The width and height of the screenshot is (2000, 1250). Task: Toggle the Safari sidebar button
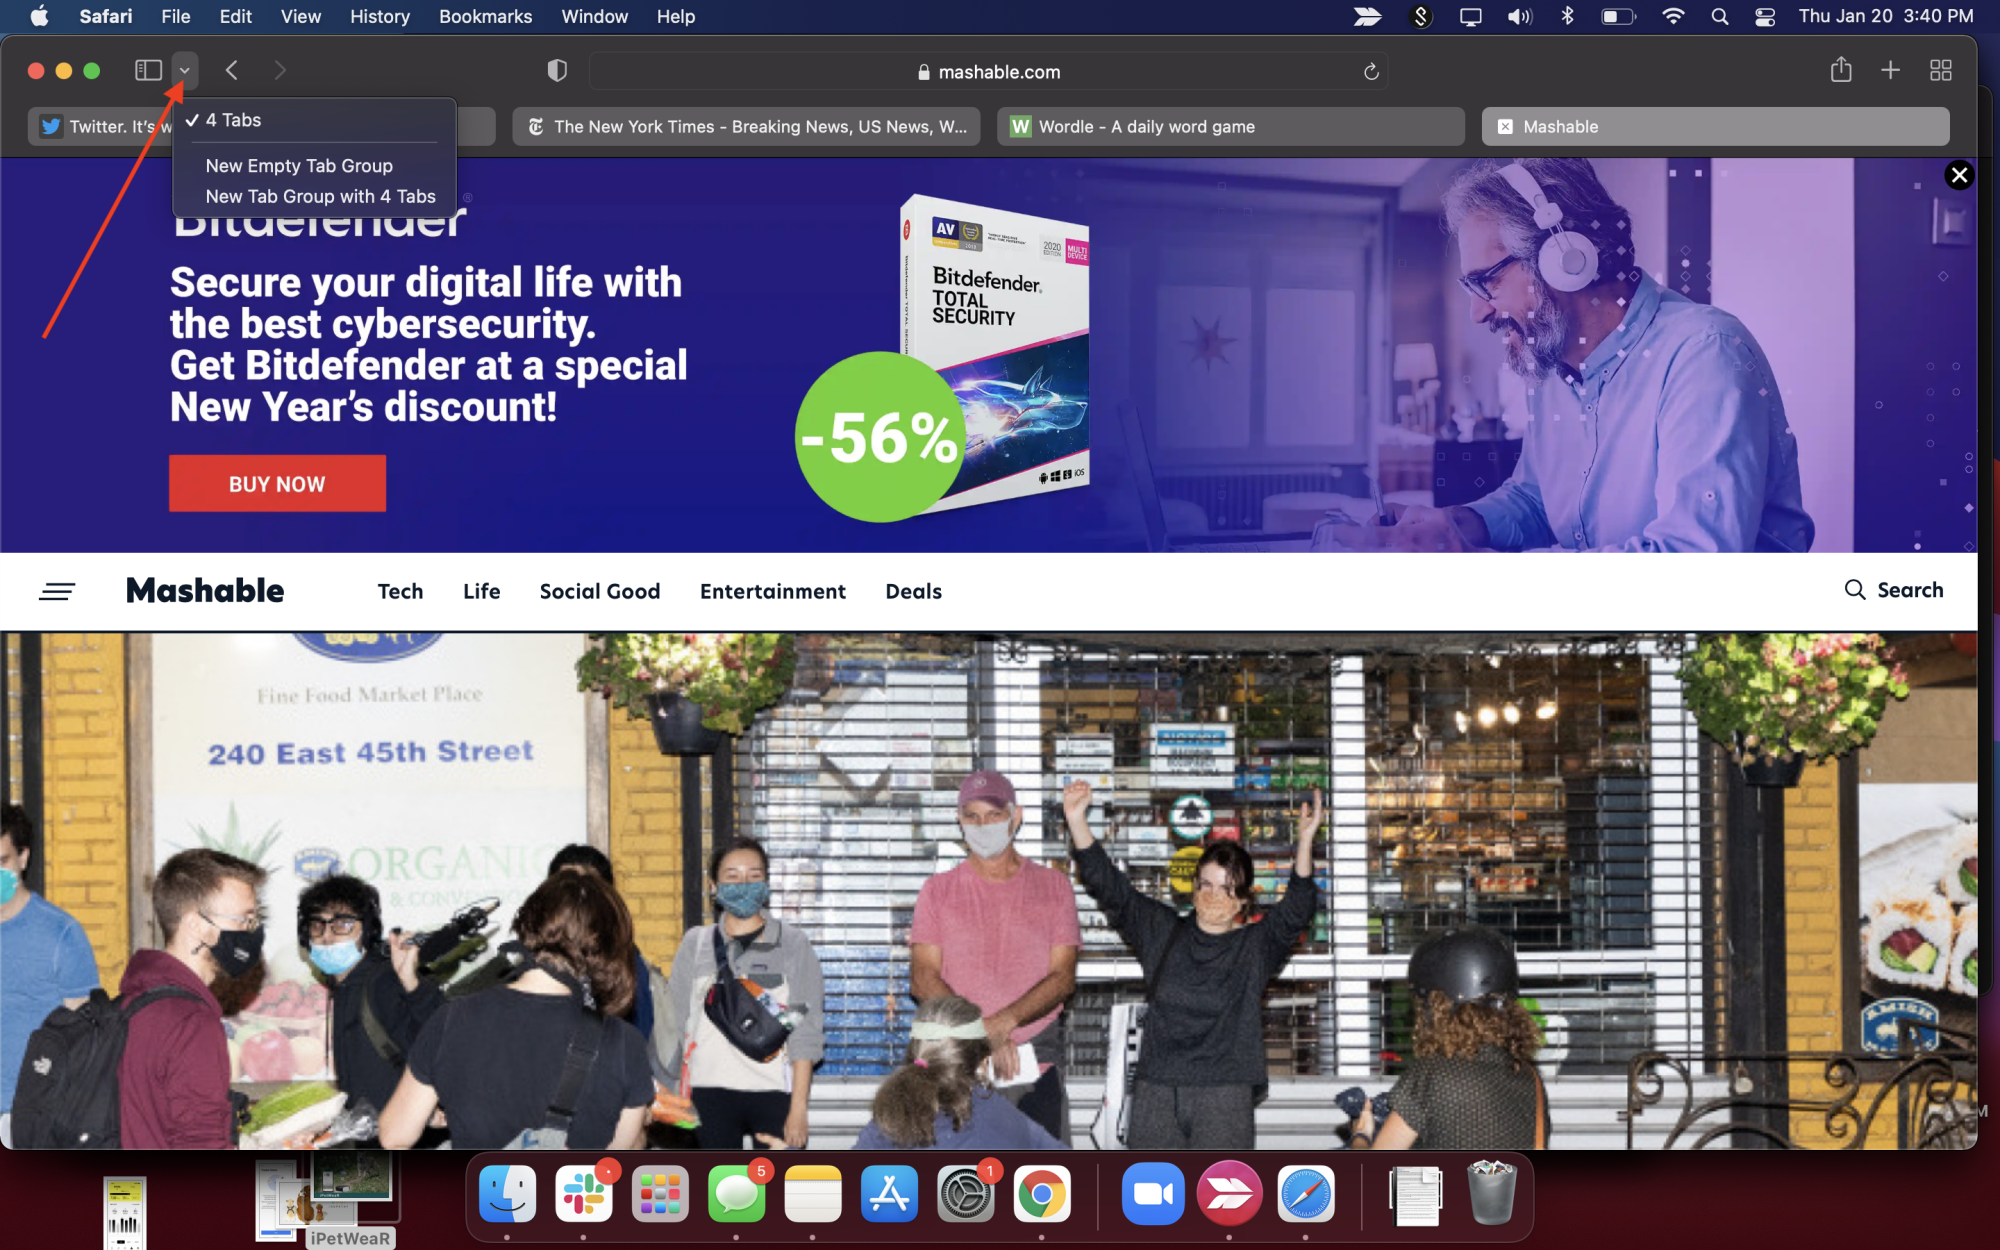148,70
